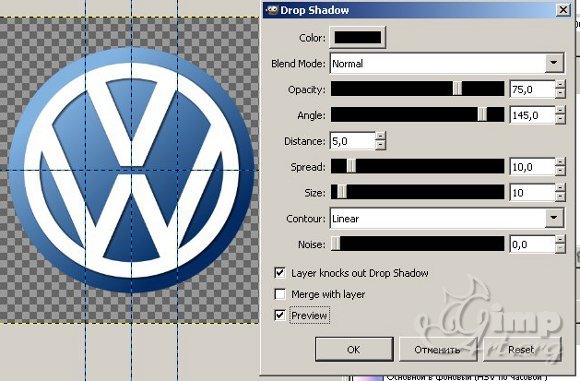
Task: Decrease Distance with the down stepper
Action: [380, 145]
